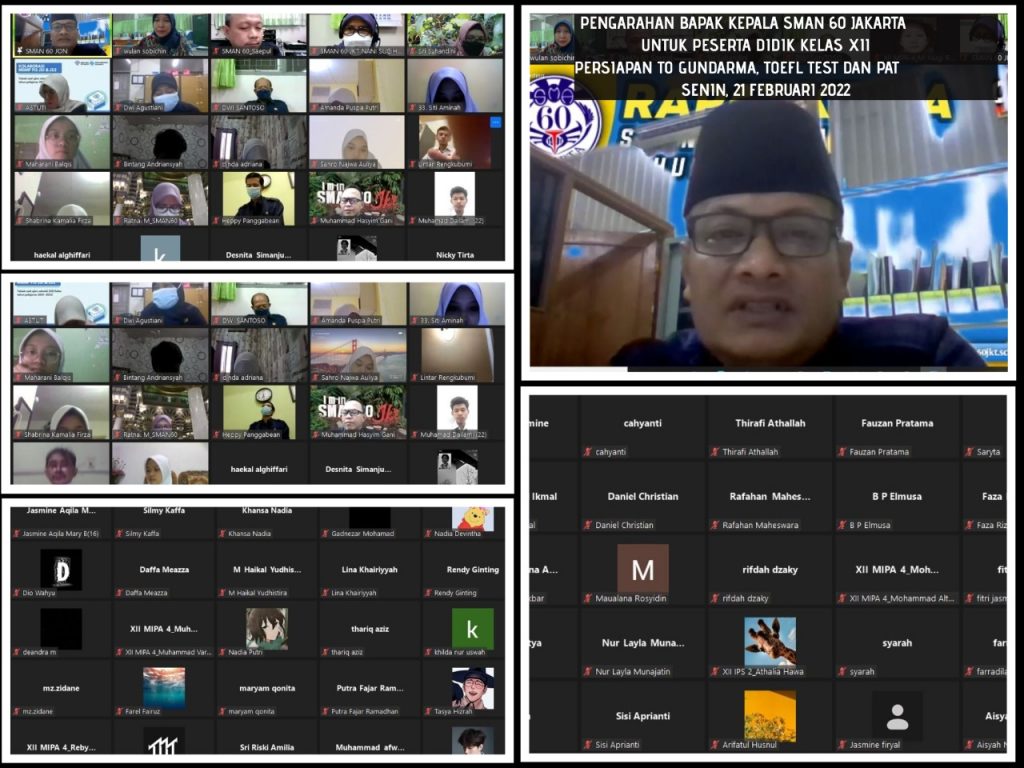Select the highlighted SMAN 60 JON video tile
This screenshot has width=1024, height=768.
pyautogui.click(x=60, y=35)
